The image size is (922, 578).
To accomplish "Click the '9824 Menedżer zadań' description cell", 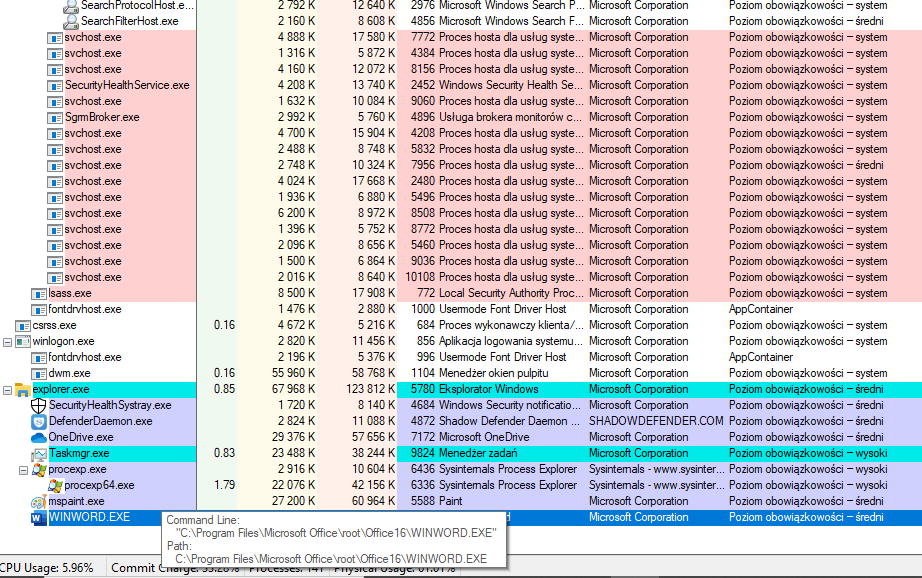I will pyautogui.click(x=464, y=453).
